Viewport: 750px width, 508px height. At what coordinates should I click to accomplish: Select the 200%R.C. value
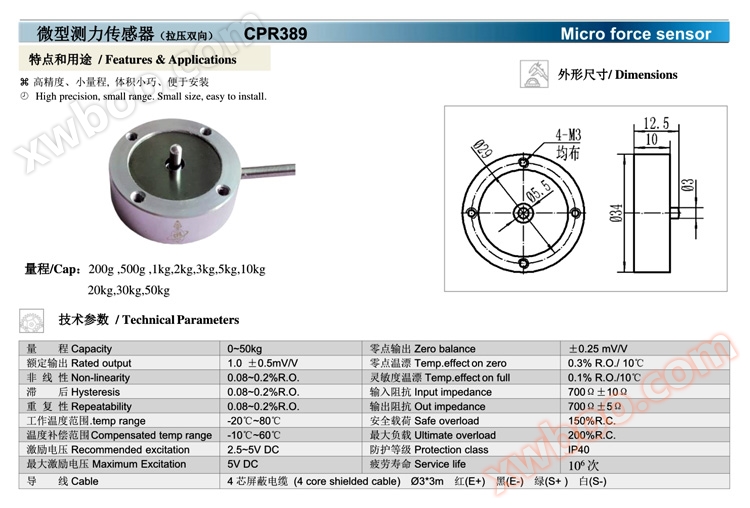click(x=592, y=435)
